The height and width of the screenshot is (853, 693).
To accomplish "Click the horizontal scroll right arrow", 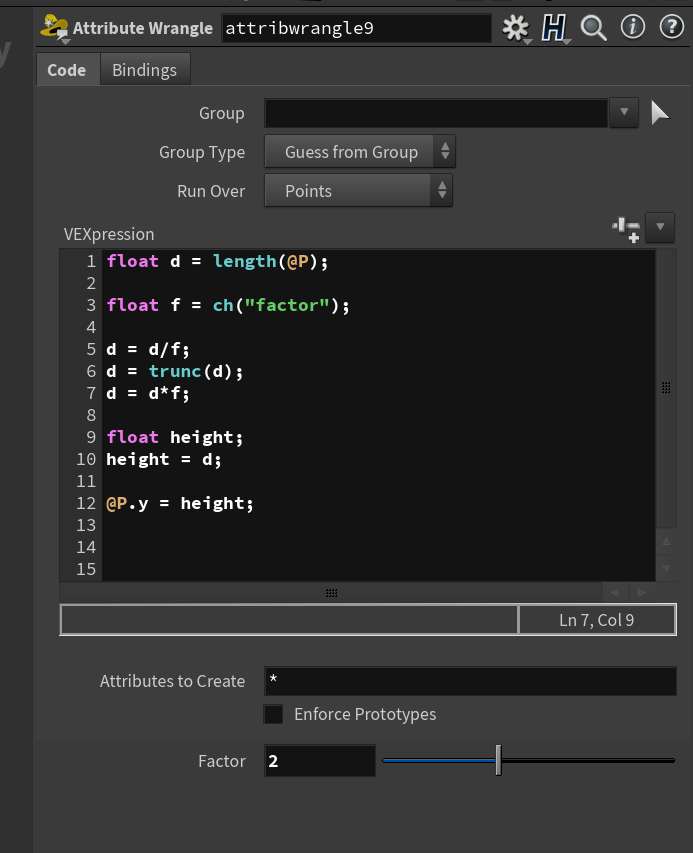I will (642, 592).
